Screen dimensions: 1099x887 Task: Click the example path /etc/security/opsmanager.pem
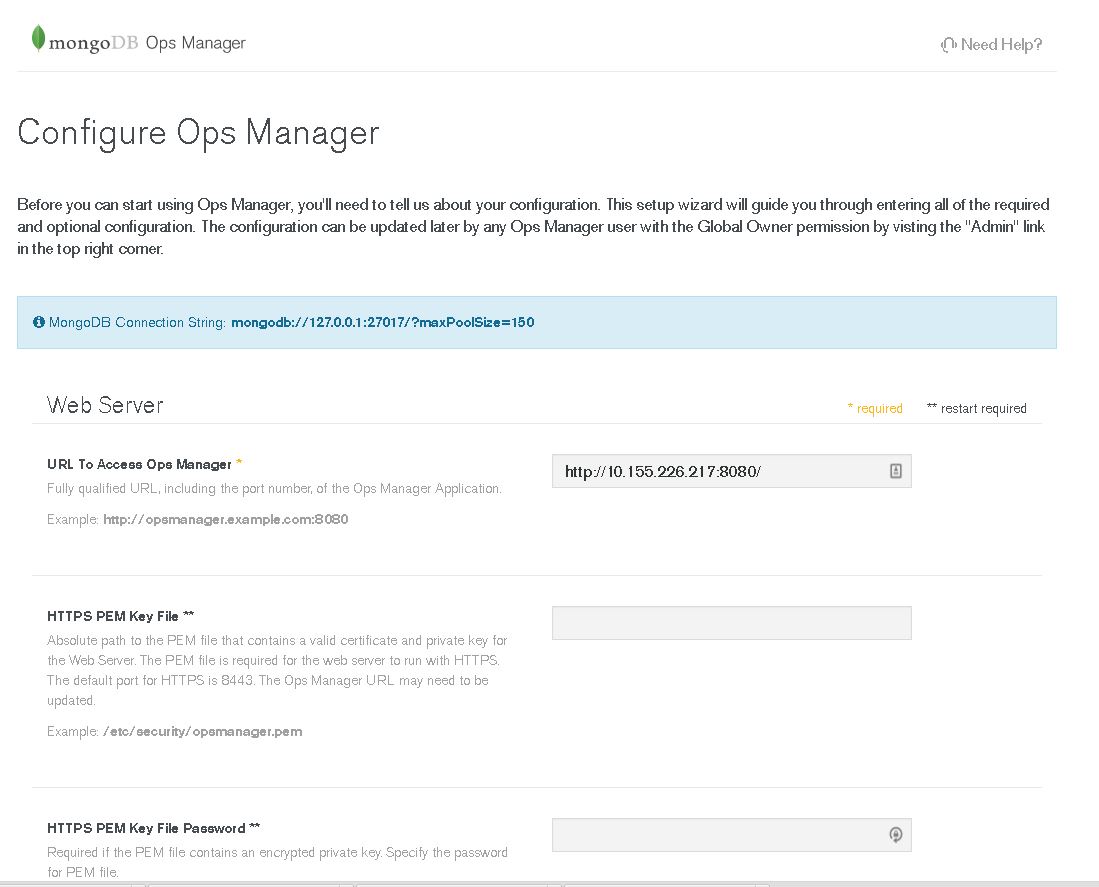tap(203, 731)
